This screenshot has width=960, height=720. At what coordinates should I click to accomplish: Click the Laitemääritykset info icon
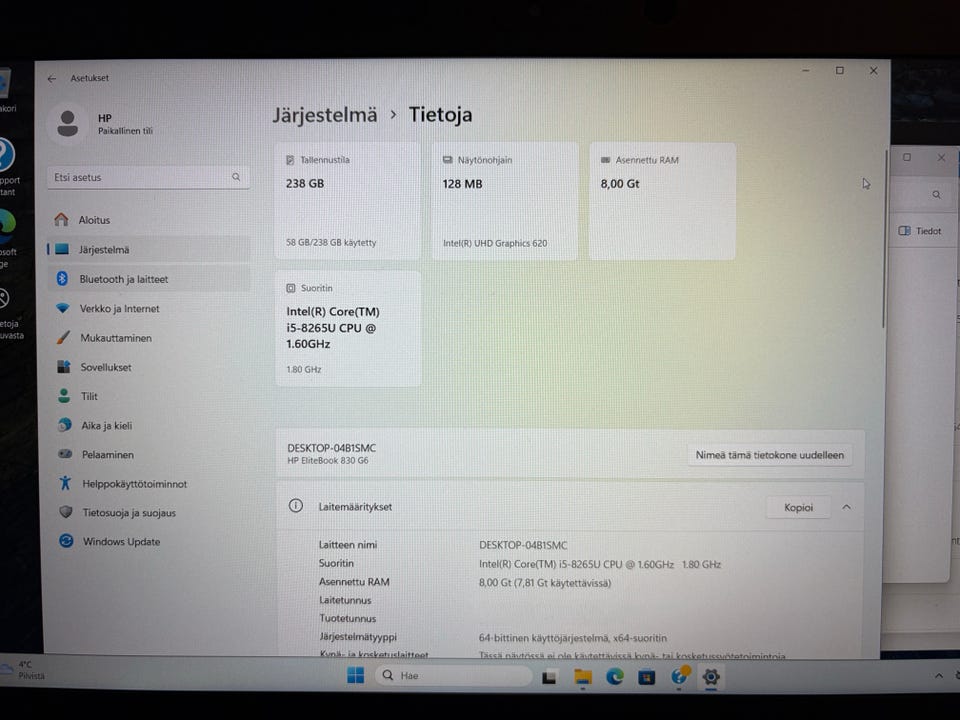pos(296,506)
